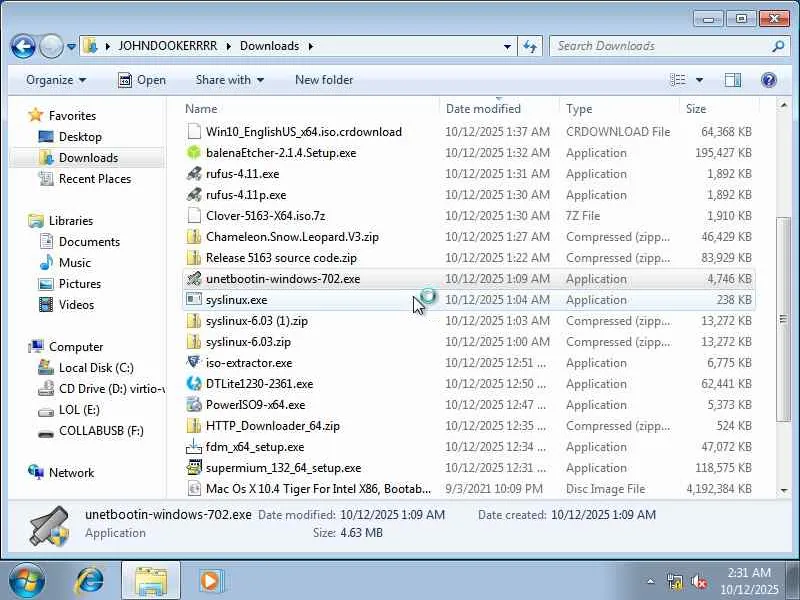
Task: Click the scrollbar down arrow
Action: coord(783,490)
